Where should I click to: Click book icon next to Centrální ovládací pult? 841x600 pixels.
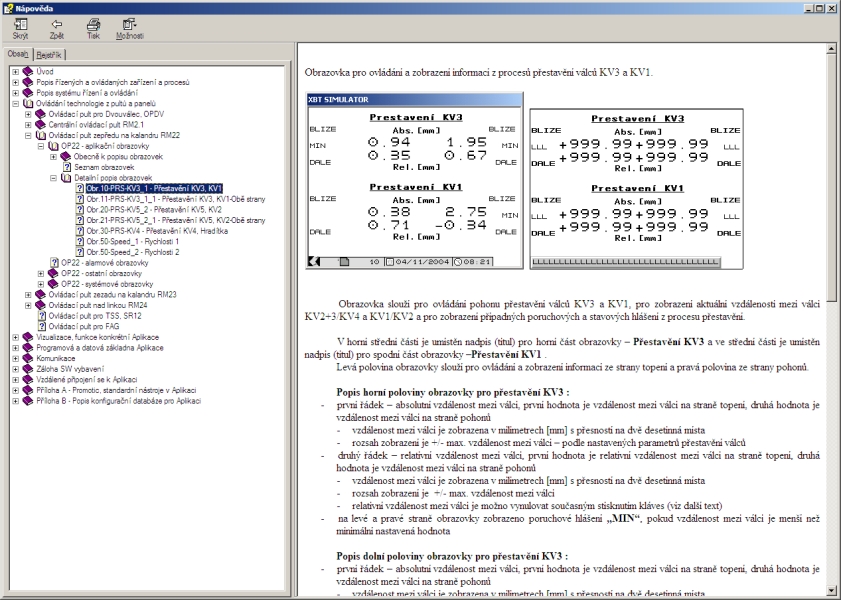click(41, 124)
